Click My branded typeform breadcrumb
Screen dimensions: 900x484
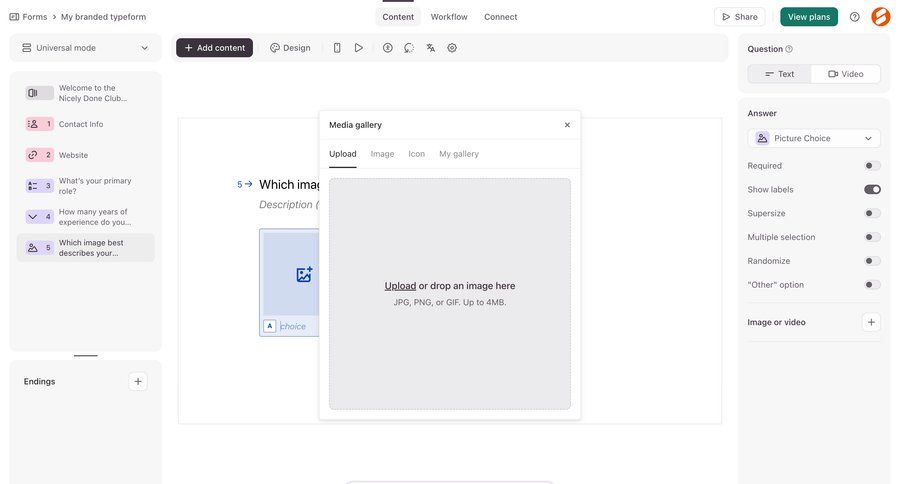coord(103,17)
